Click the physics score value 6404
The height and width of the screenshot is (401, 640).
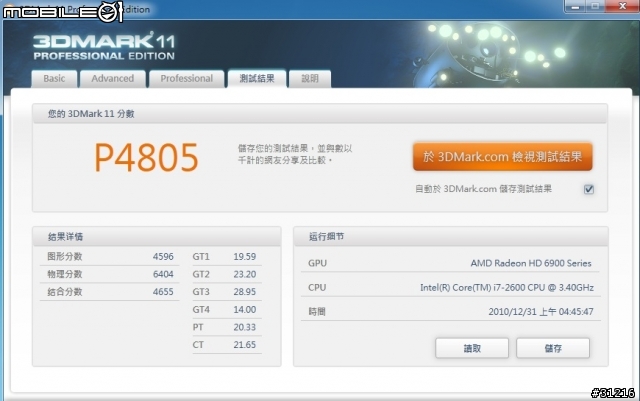click(x=163, y=274)
